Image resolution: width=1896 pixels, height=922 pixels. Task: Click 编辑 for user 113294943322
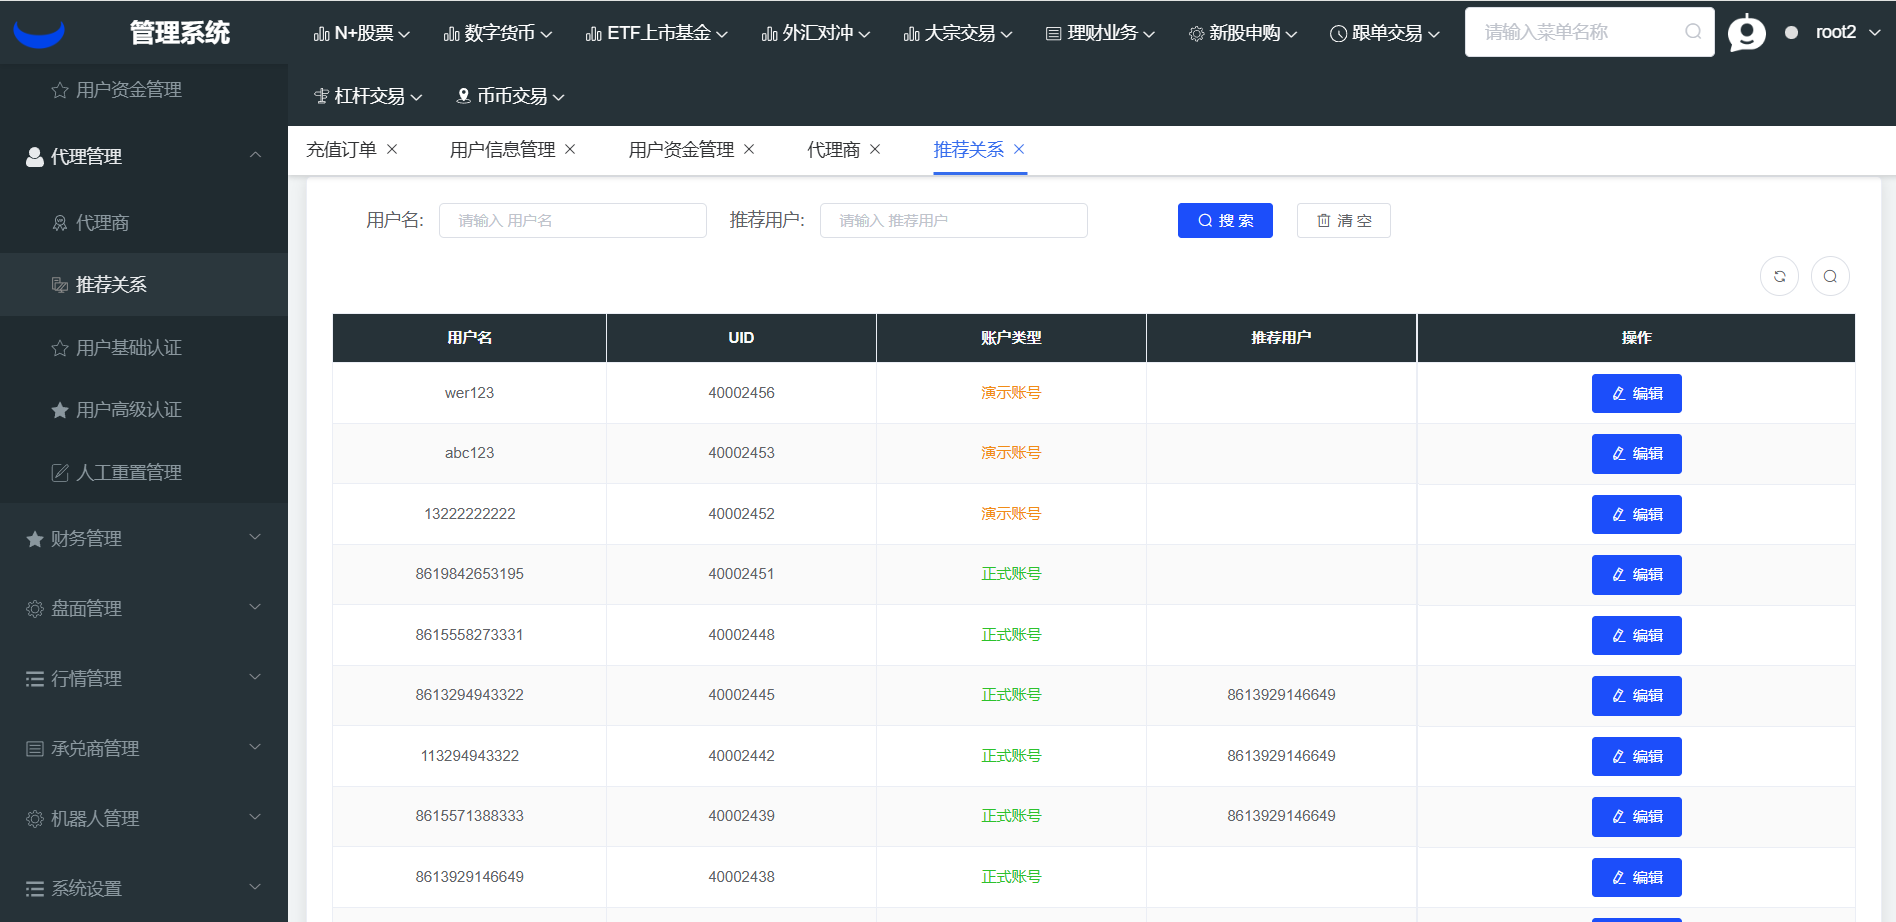[x=1637, y=756]
